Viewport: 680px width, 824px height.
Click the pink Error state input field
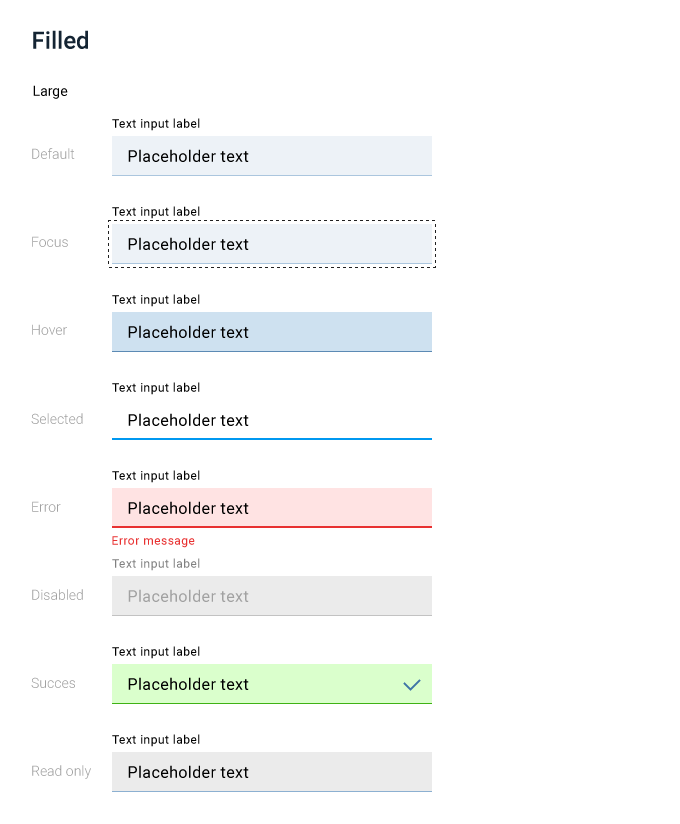click(x=272, y=508)
